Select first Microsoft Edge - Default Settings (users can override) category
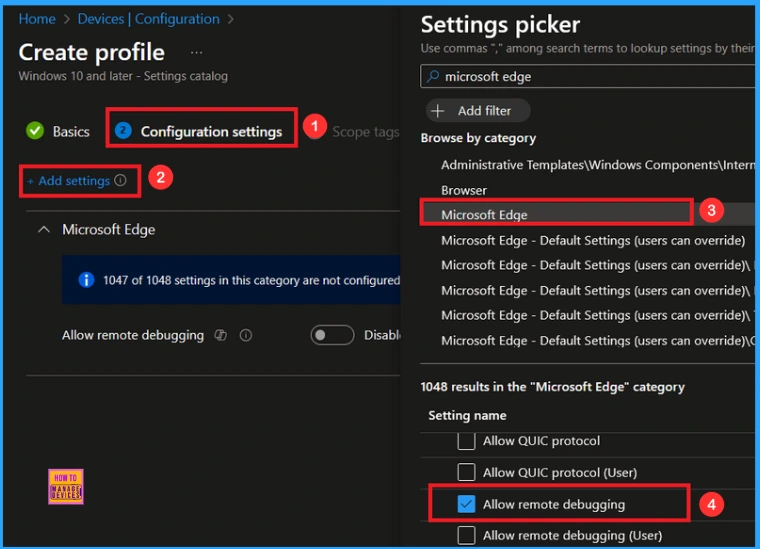The image size is (760, 549). [x=593, y=240]
